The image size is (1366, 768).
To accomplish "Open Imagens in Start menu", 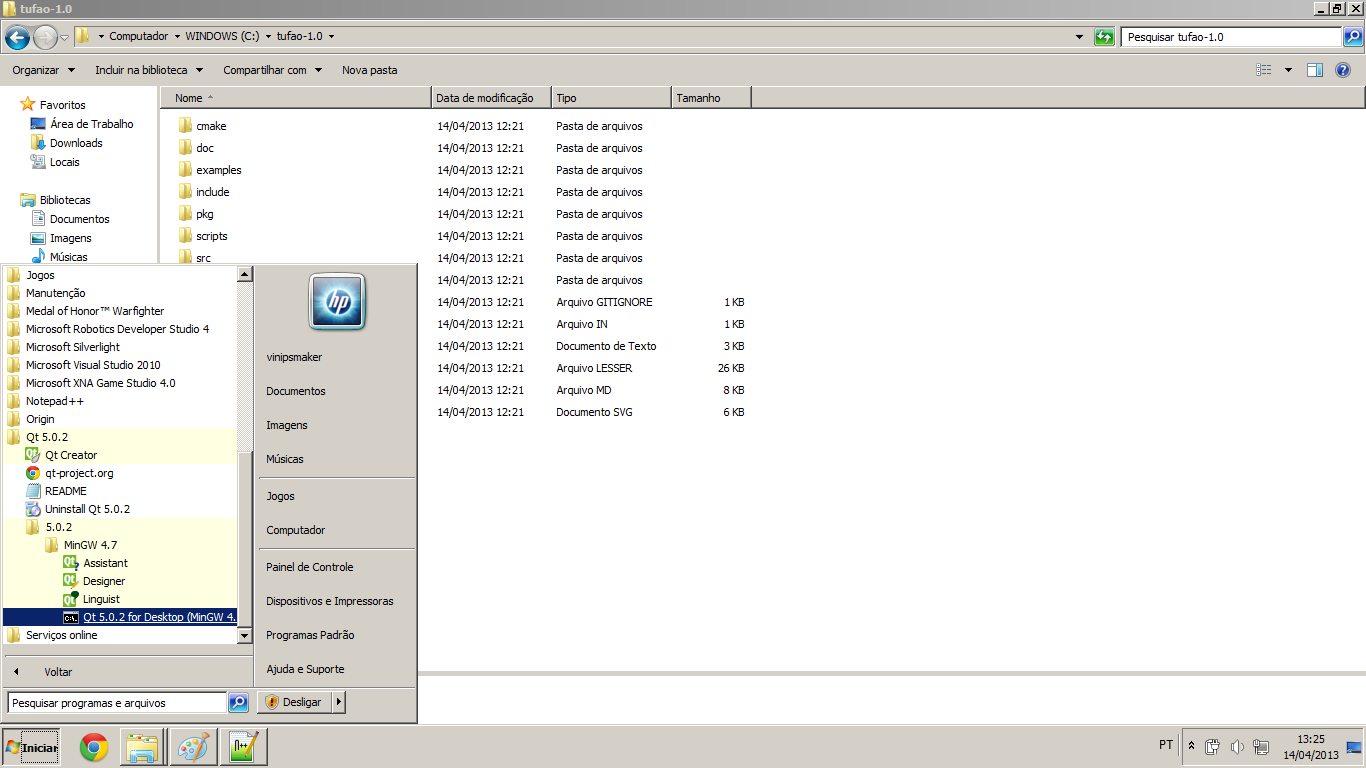I will click(x=287, y=425).
